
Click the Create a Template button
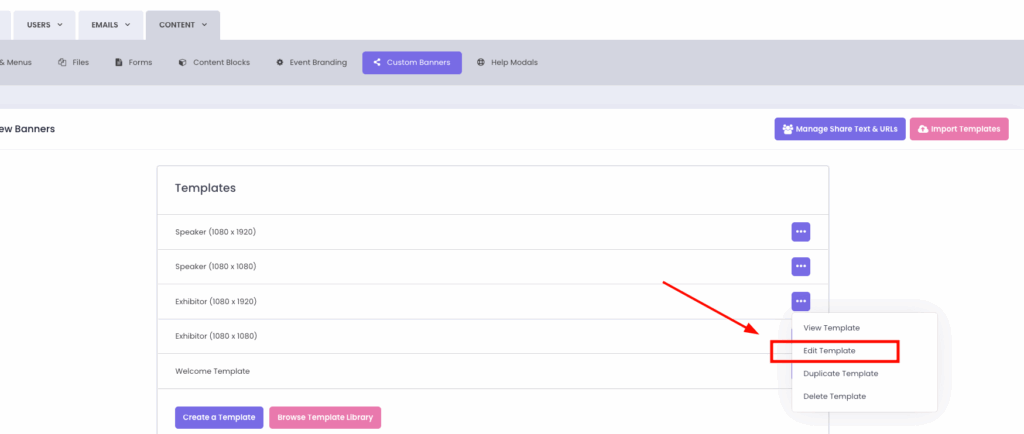219,417
